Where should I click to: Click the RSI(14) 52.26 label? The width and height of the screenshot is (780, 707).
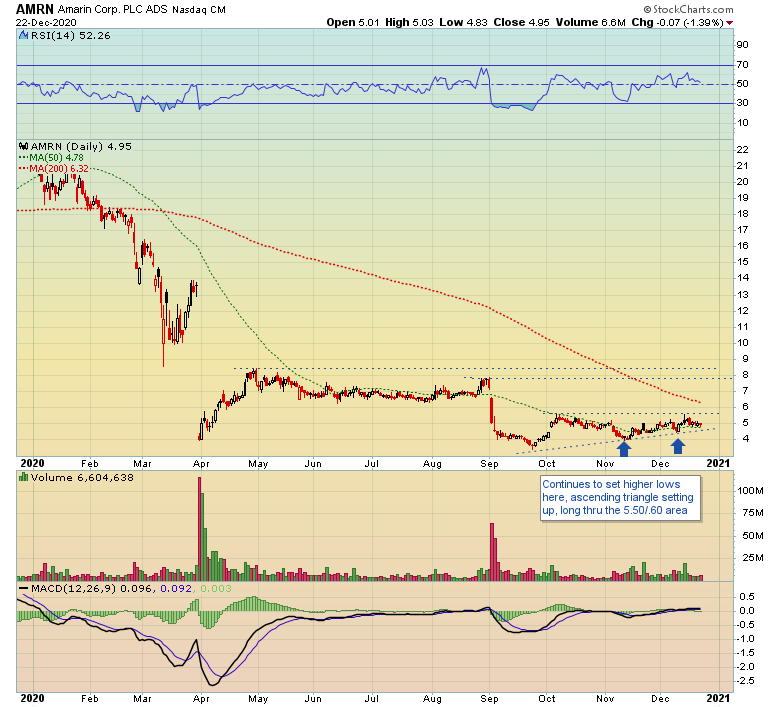pos(71,36)
